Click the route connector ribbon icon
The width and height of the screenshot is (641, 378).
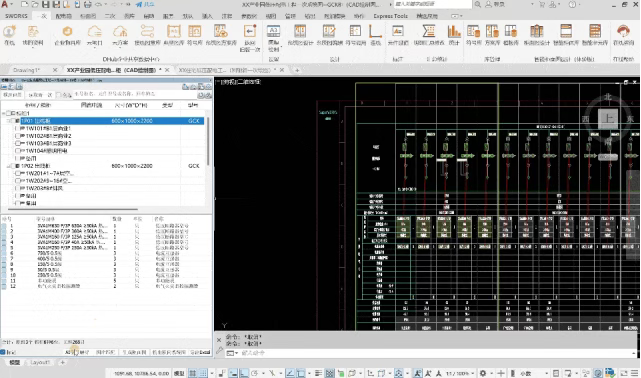pyautogui.click(x=147, y=31)
